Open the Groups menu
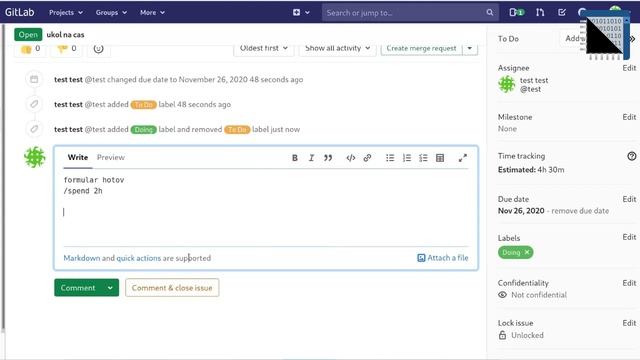Screen dimensions: 640x360 [111, 13]
